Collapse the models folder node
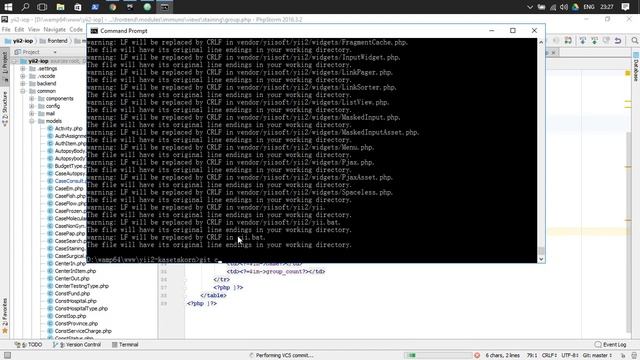Viewport: 640px width, 360px height. coord(32,121)
